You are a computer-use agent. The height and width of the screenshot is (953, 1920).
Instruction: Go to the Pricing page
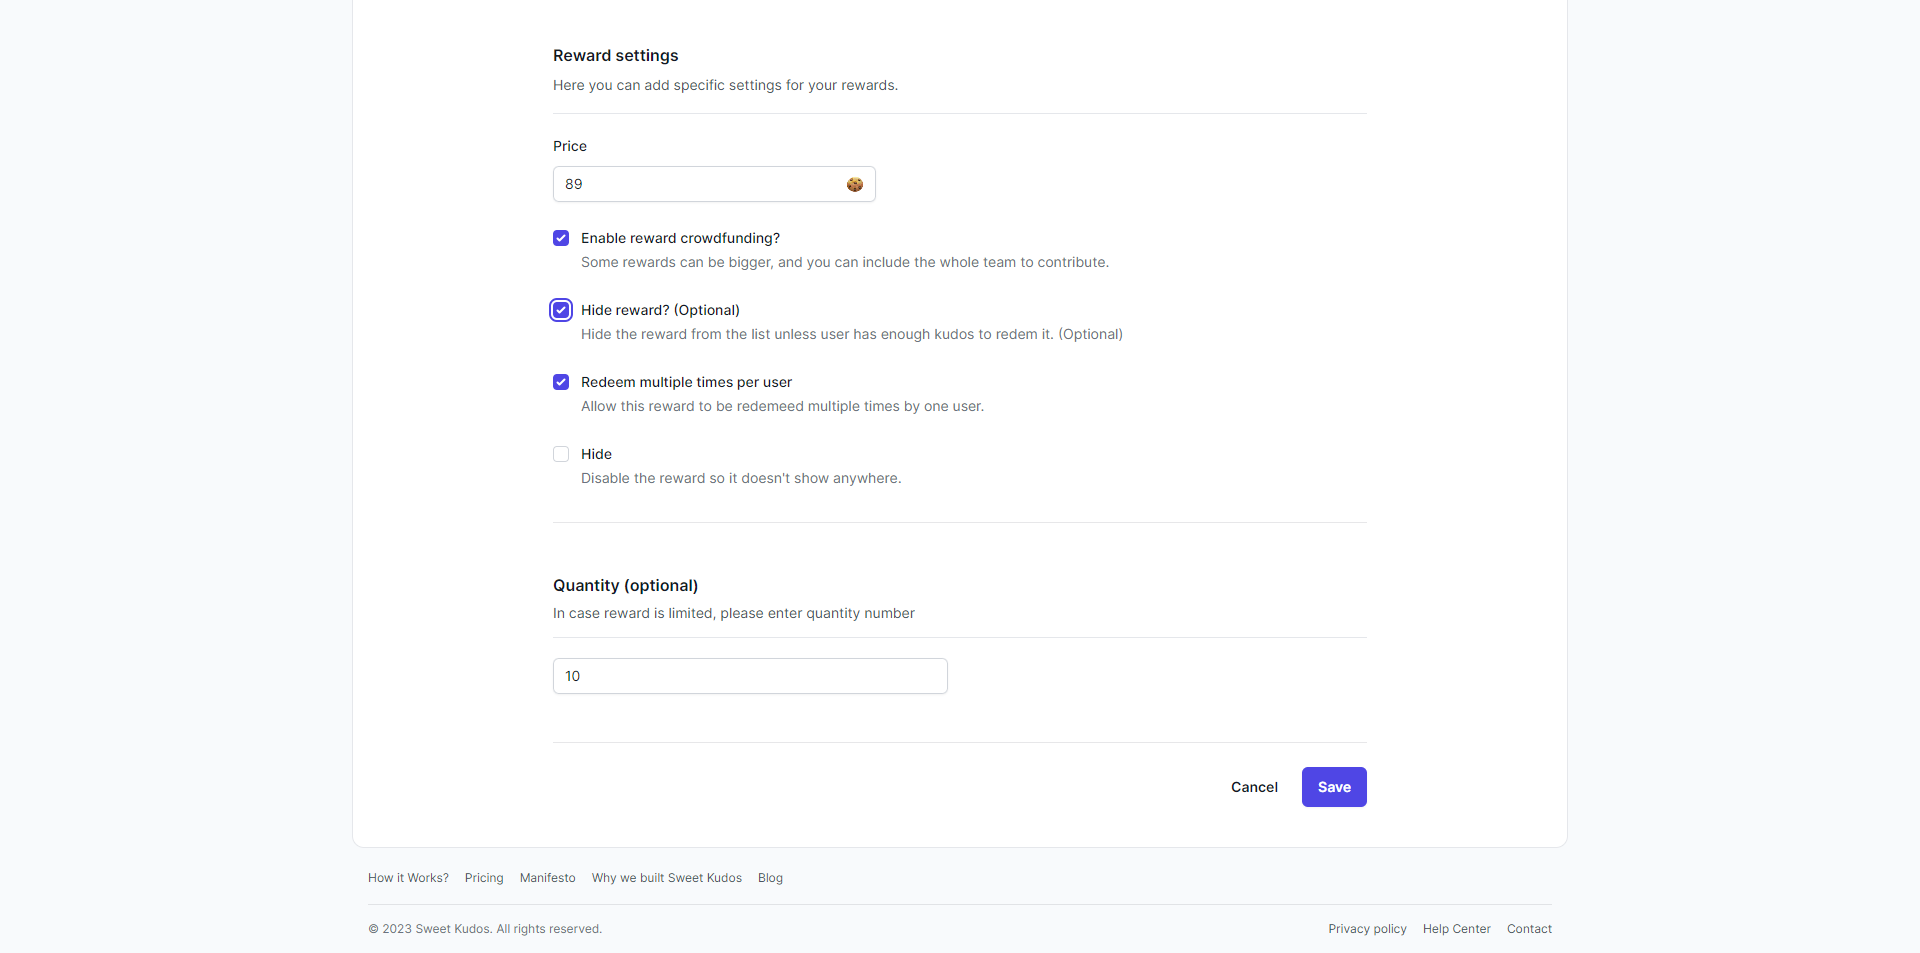point(484,878)
